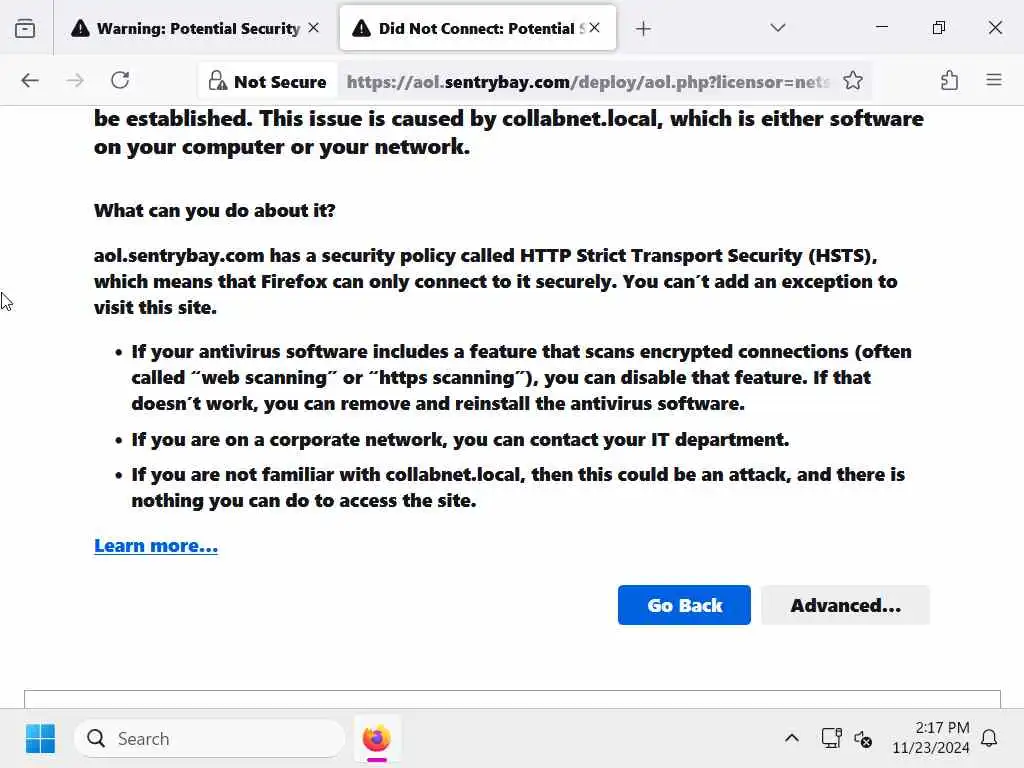The width and height of the screenshot is (1024, 768).
Task: Show hidden system tray icons
Action: click(x=791, y=739)
